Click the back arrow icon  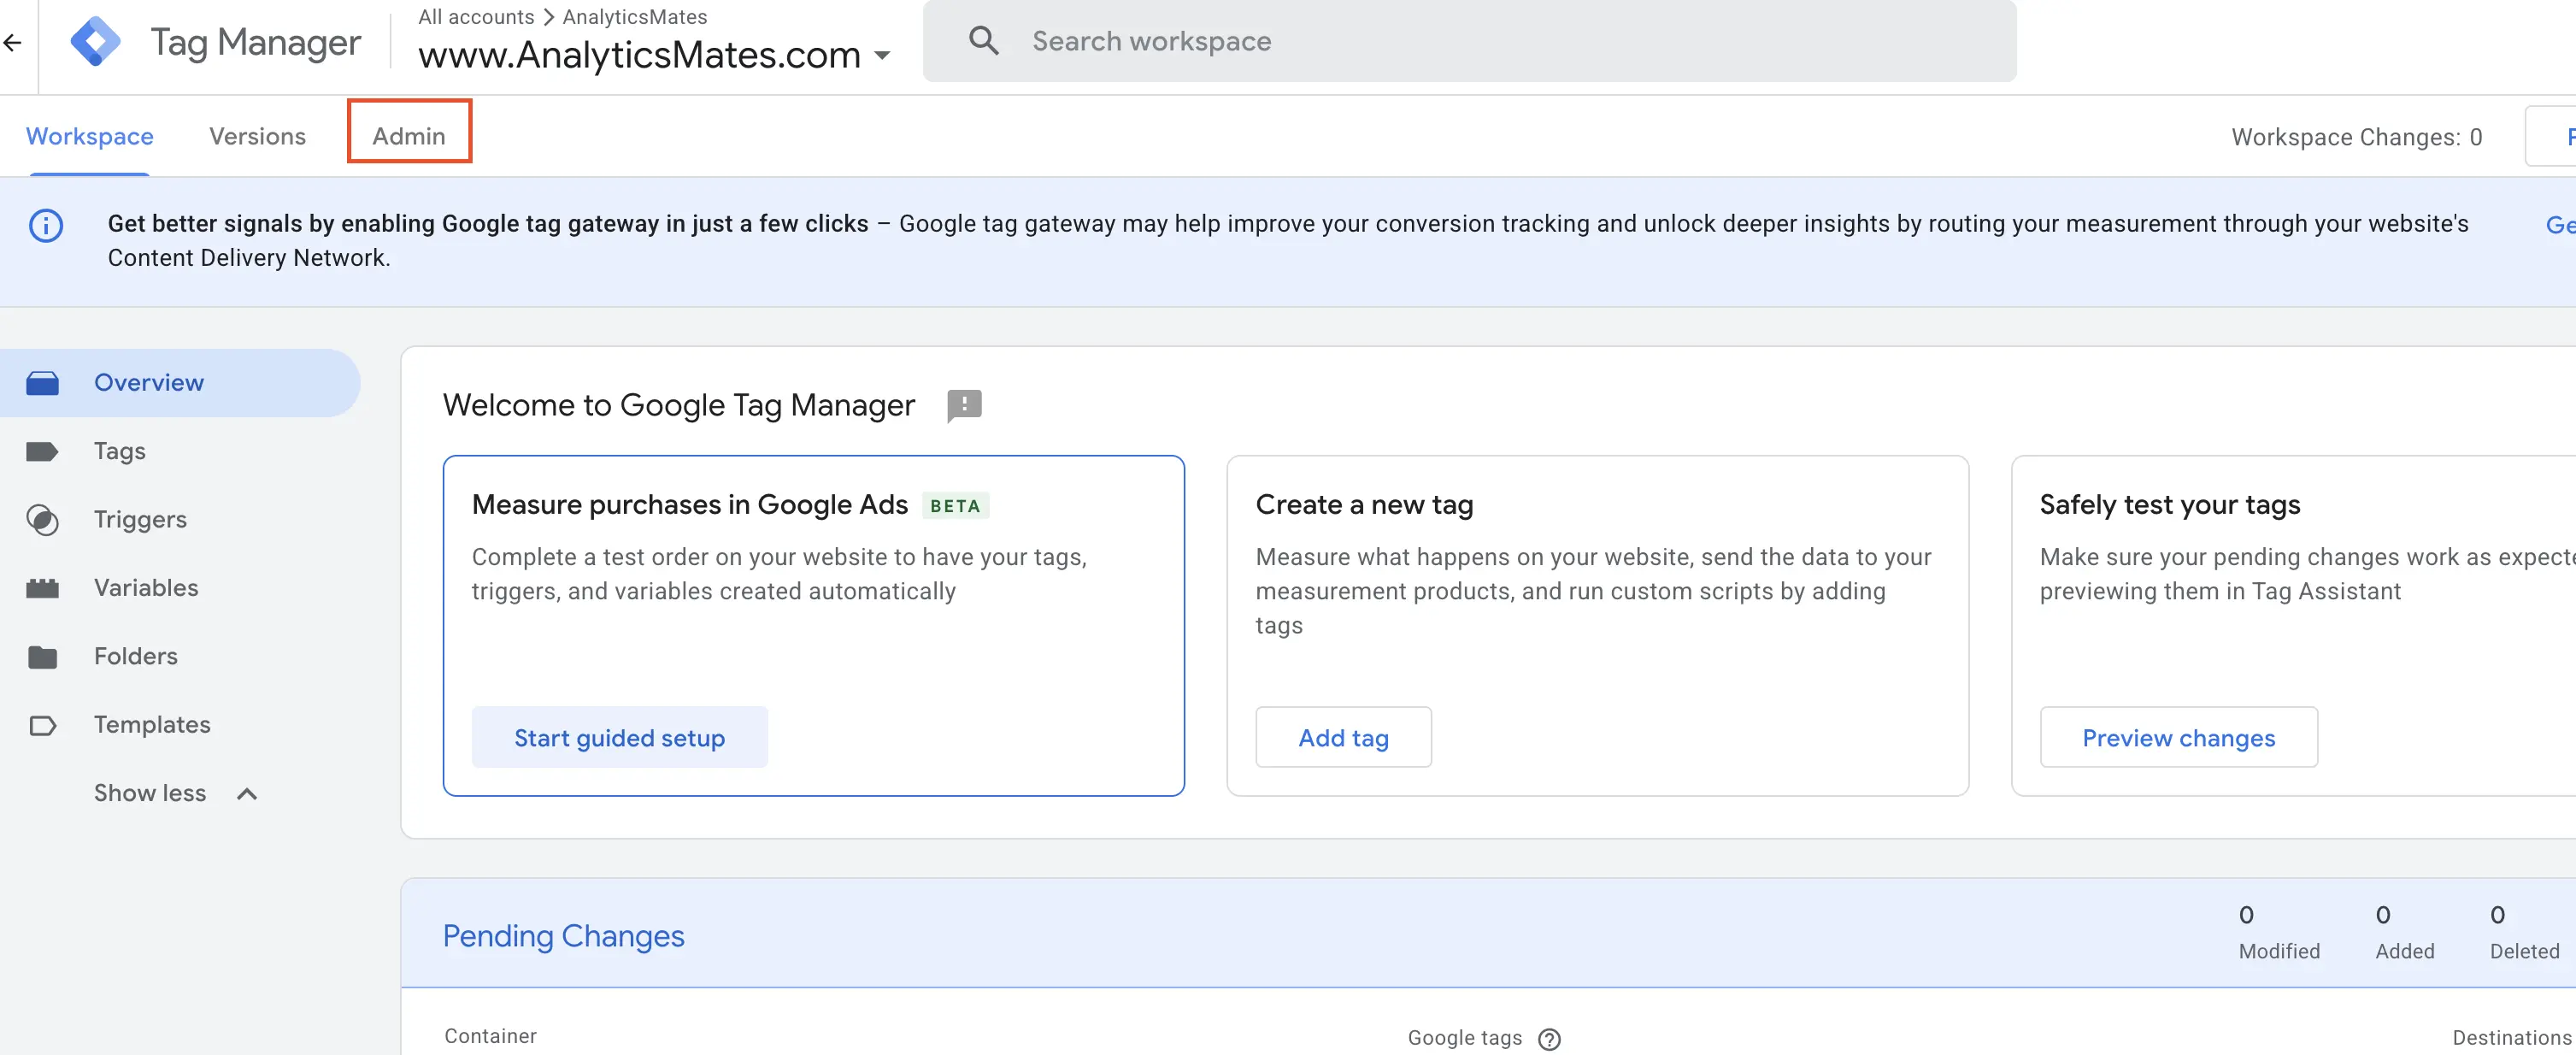point(12,42)
